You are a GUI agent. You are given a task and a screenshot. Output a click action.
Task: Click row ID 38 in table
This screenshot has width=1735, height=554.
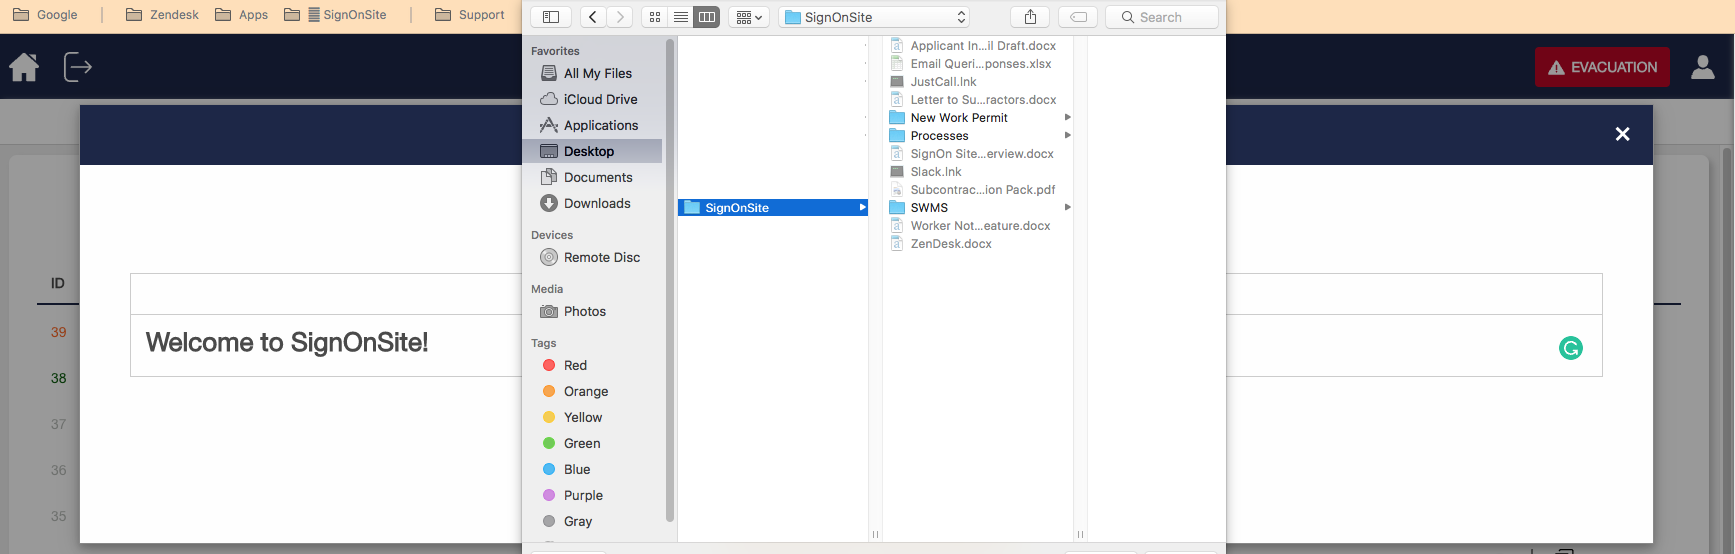(59, 378)
